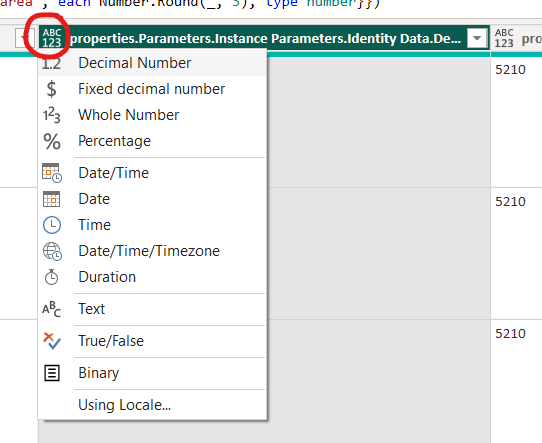Select the selected properties.Parameters column header

point(265,39)
